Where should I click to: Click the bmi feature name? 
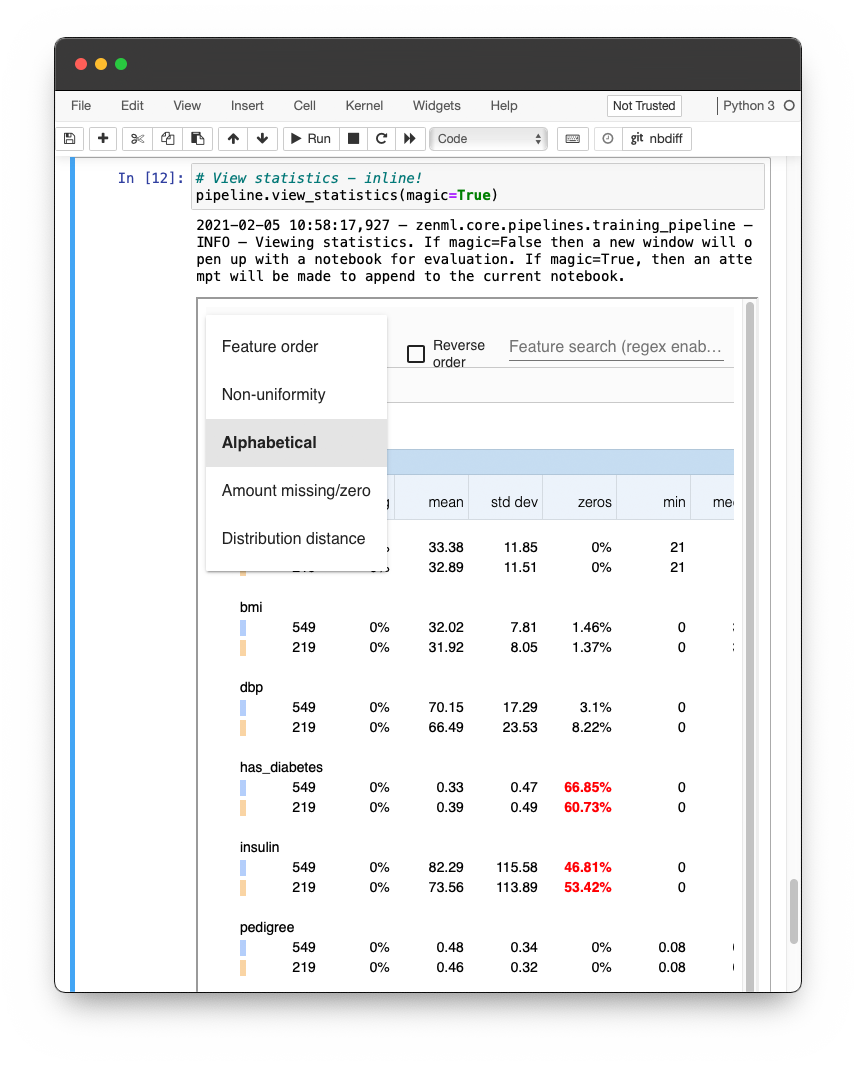(x=251, y=607)
